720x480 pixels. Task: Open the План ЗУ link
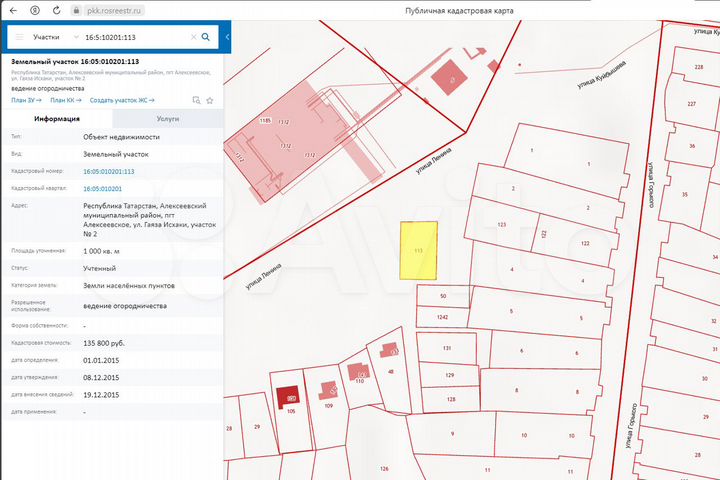click(24, 100)
